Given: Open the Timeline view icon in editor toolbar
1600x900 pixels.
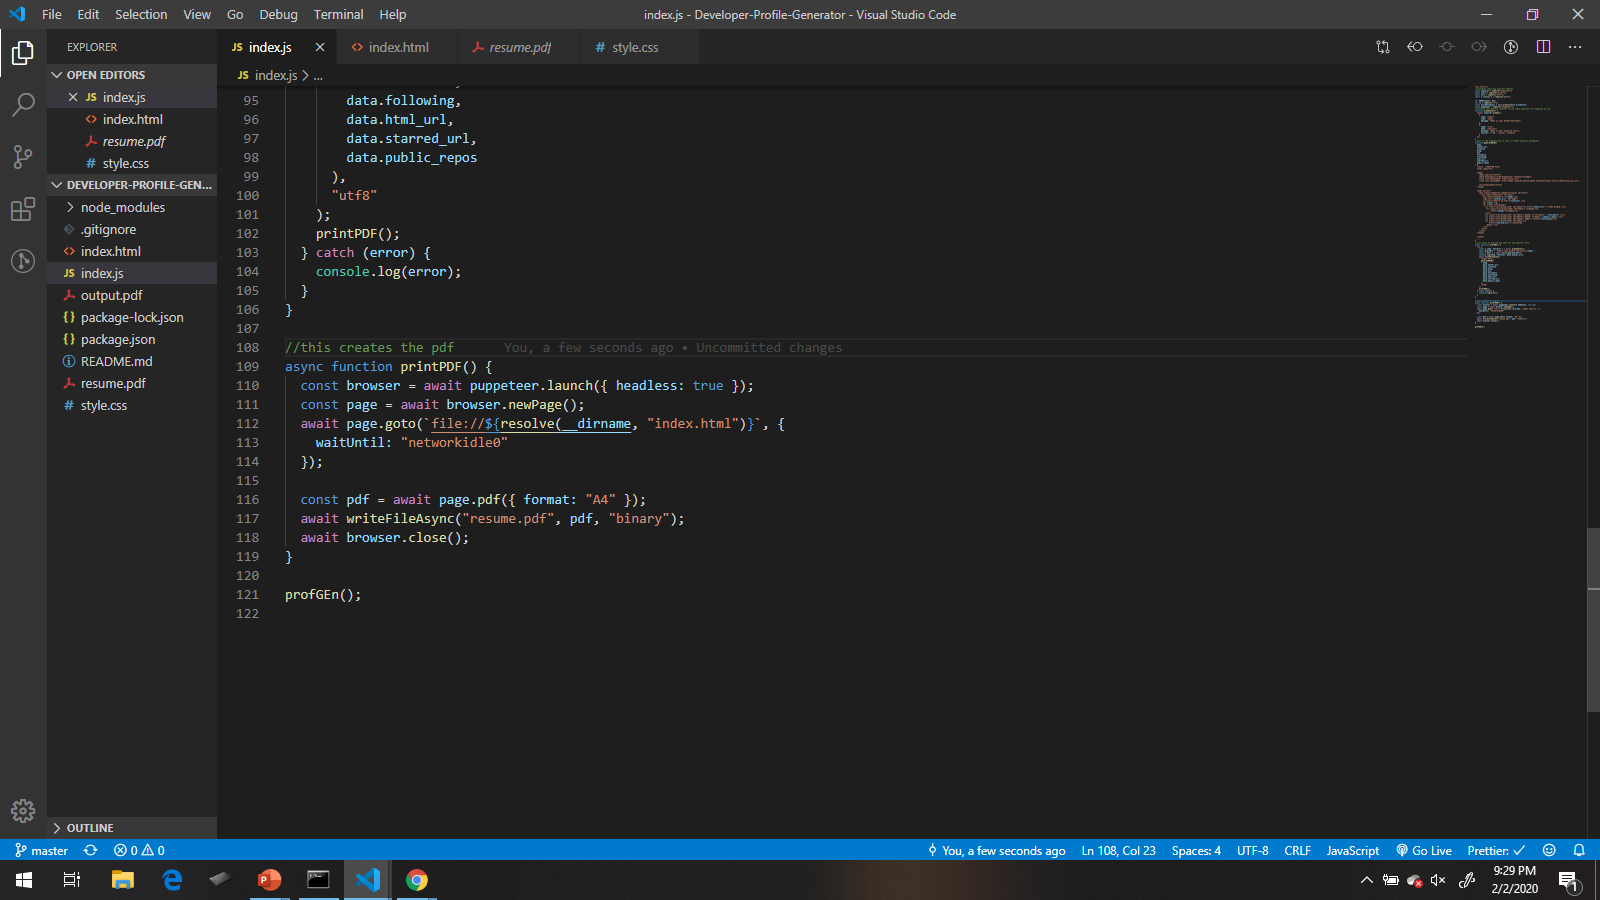Looking at the screenshot, I should click(1510, 47).
